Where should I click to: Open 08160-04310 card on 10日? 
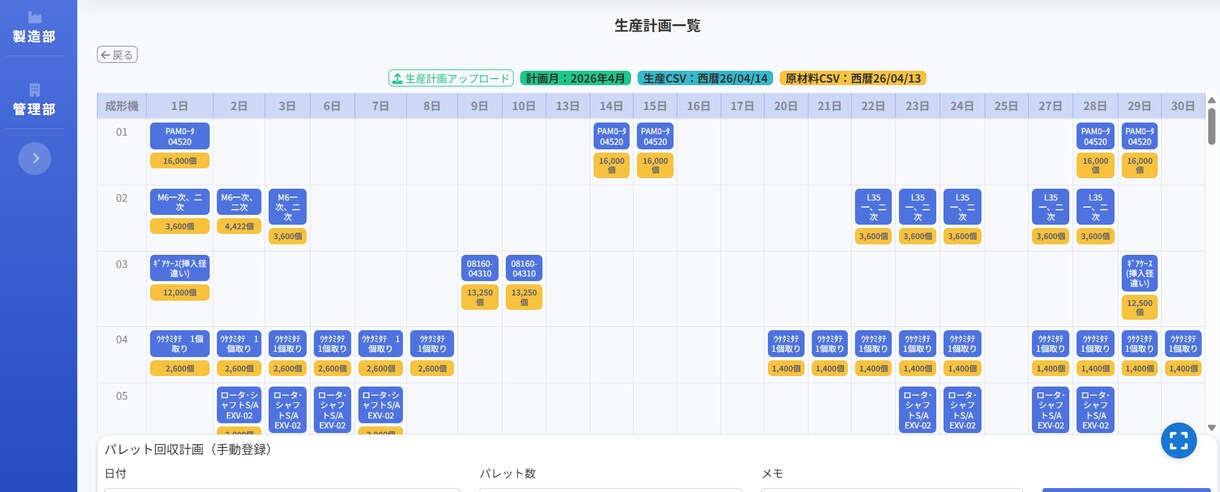coord(524,268)
